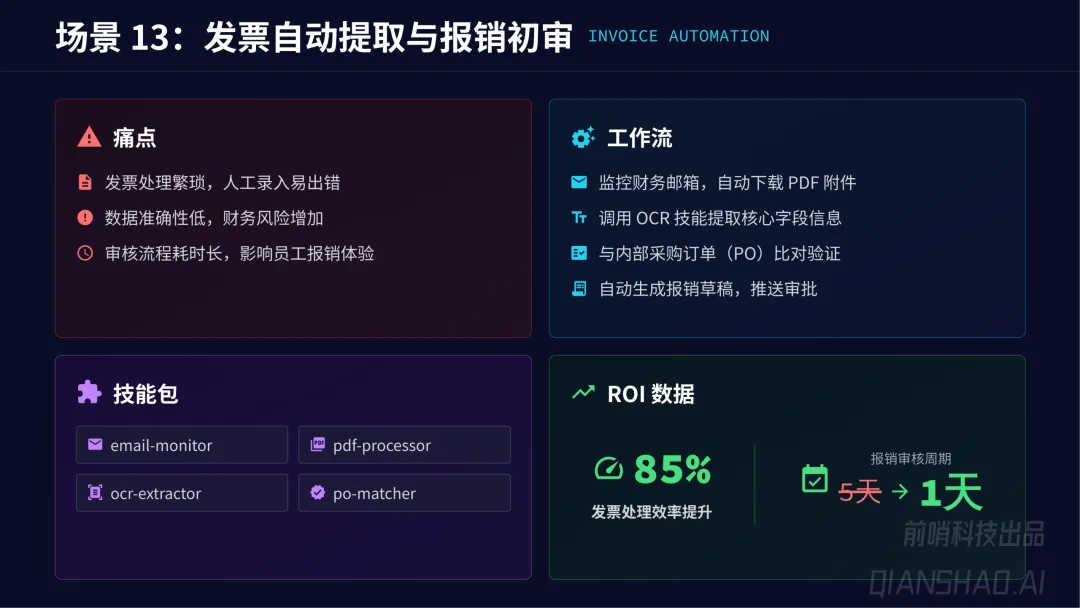1080x608 pixels.
Task: Click the envelope icon for 监控财务邮箱
Action: click(578, 182)
